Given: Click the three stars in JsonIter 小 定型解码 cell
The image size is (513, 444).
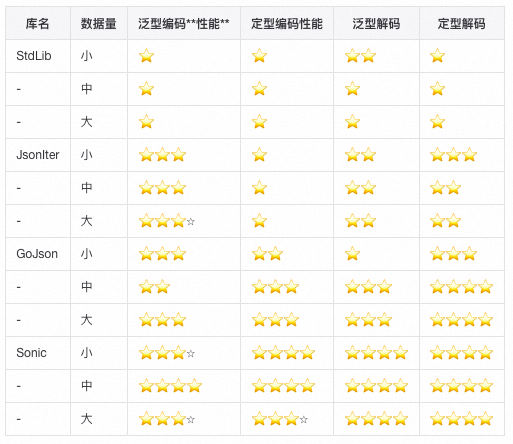Looking at the screenshot, I should tap(454, 155).
